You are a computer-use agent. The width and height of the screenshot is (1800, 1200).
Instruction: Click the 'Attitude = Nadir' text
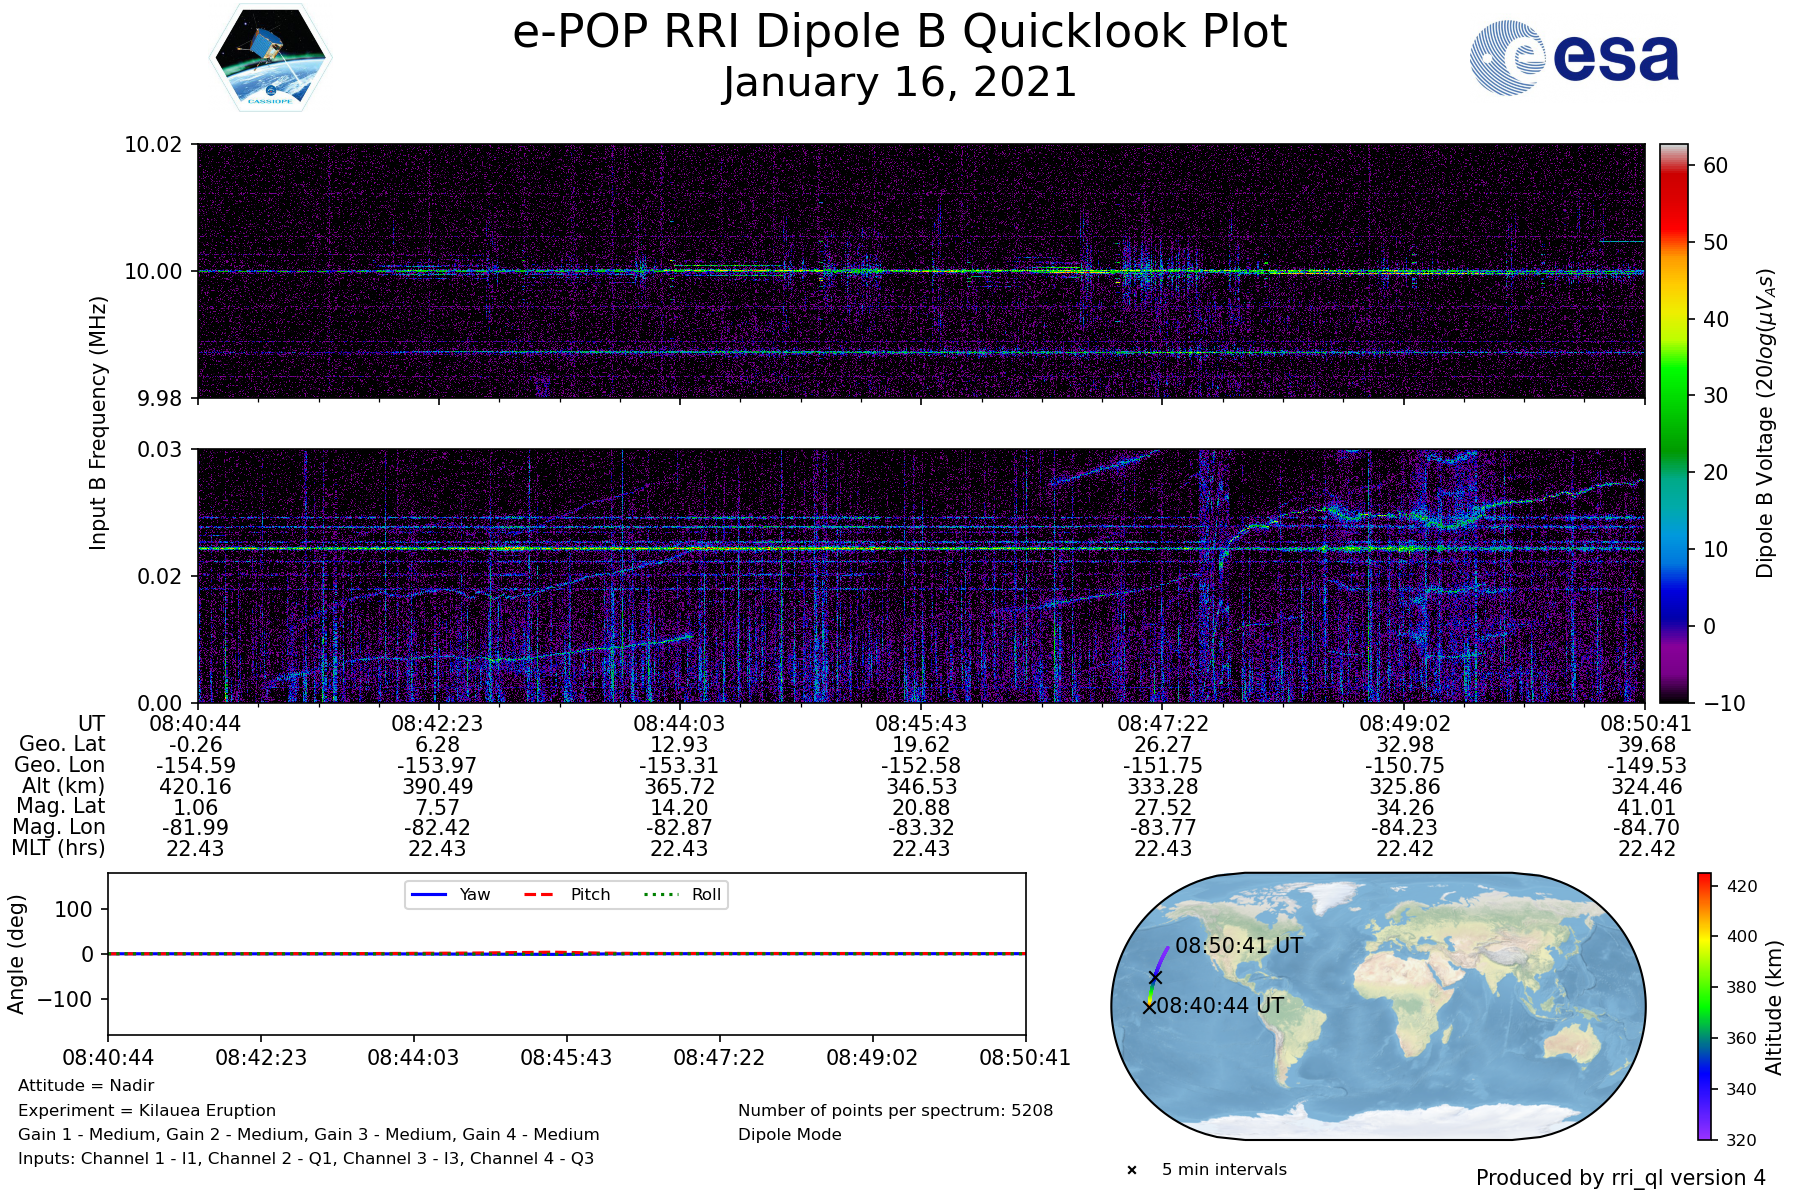tap(86, 1086)
